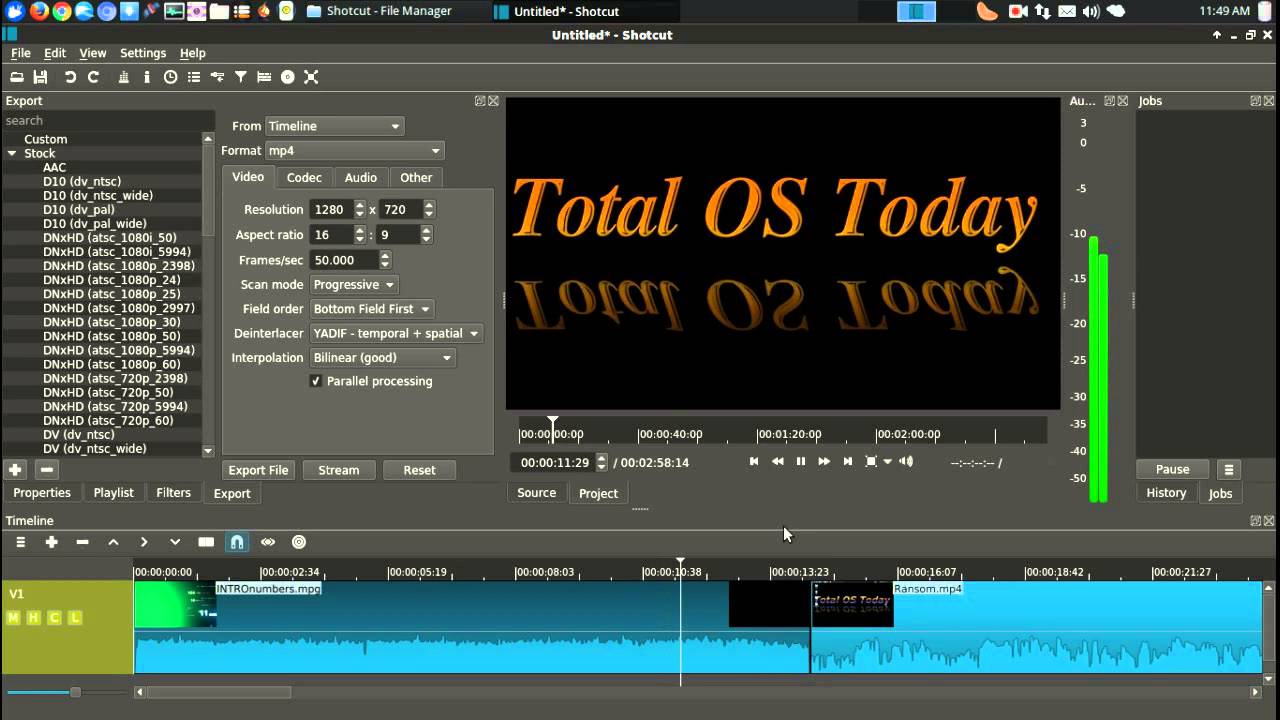
Task: Open Properties via the info icon
Action: [x=147, y=77]
